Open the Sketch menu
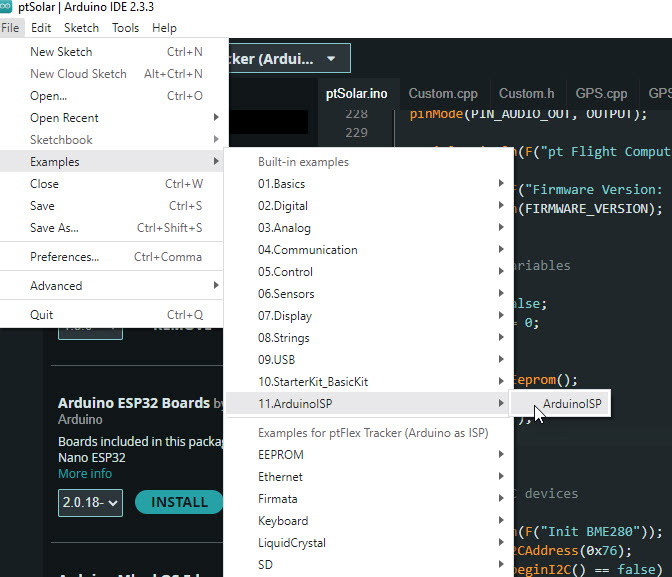The height and width of the screenshot is (577, 672). (x=81, y=28)
